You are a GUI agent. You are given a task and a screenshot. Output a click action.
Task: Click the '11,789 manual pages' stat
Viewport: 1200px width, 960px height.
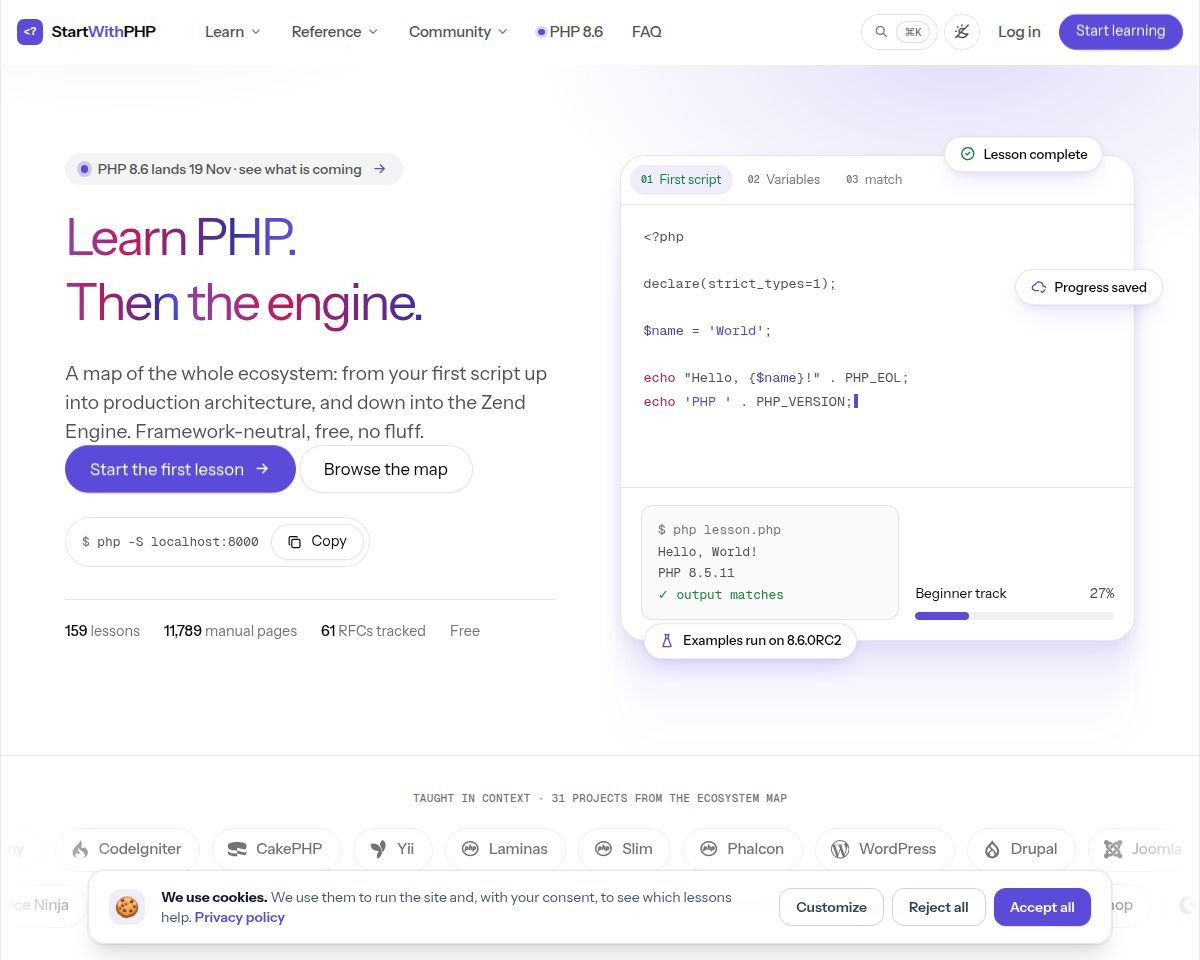pos(230,631)
